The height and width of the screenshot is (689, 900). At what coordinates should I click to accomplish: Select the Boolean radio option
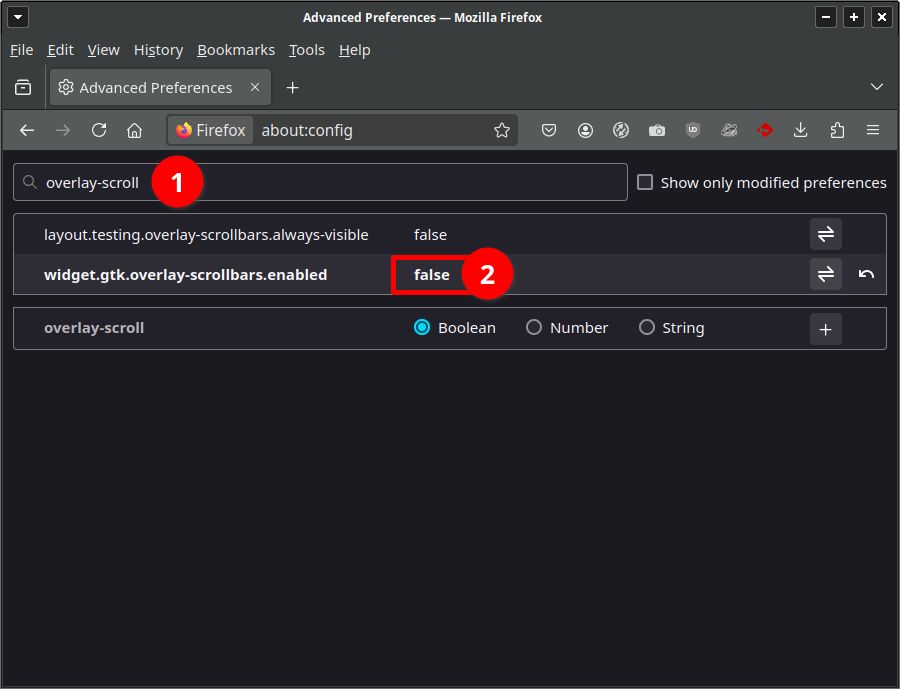422,327
